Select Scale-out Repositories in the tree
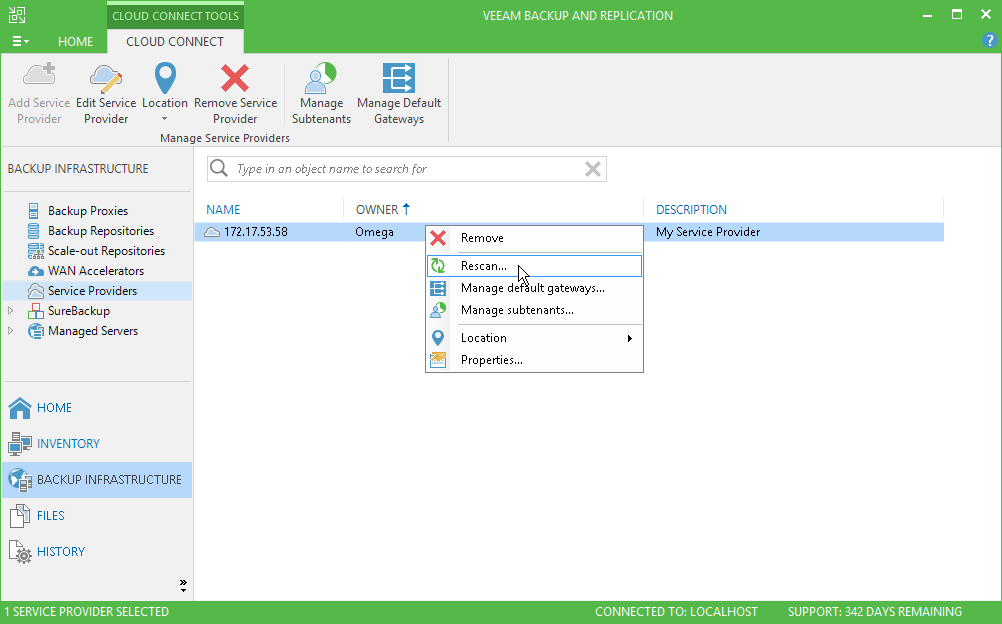The height and width of the screenshot is (624, 1002). (x=106, y=251)
